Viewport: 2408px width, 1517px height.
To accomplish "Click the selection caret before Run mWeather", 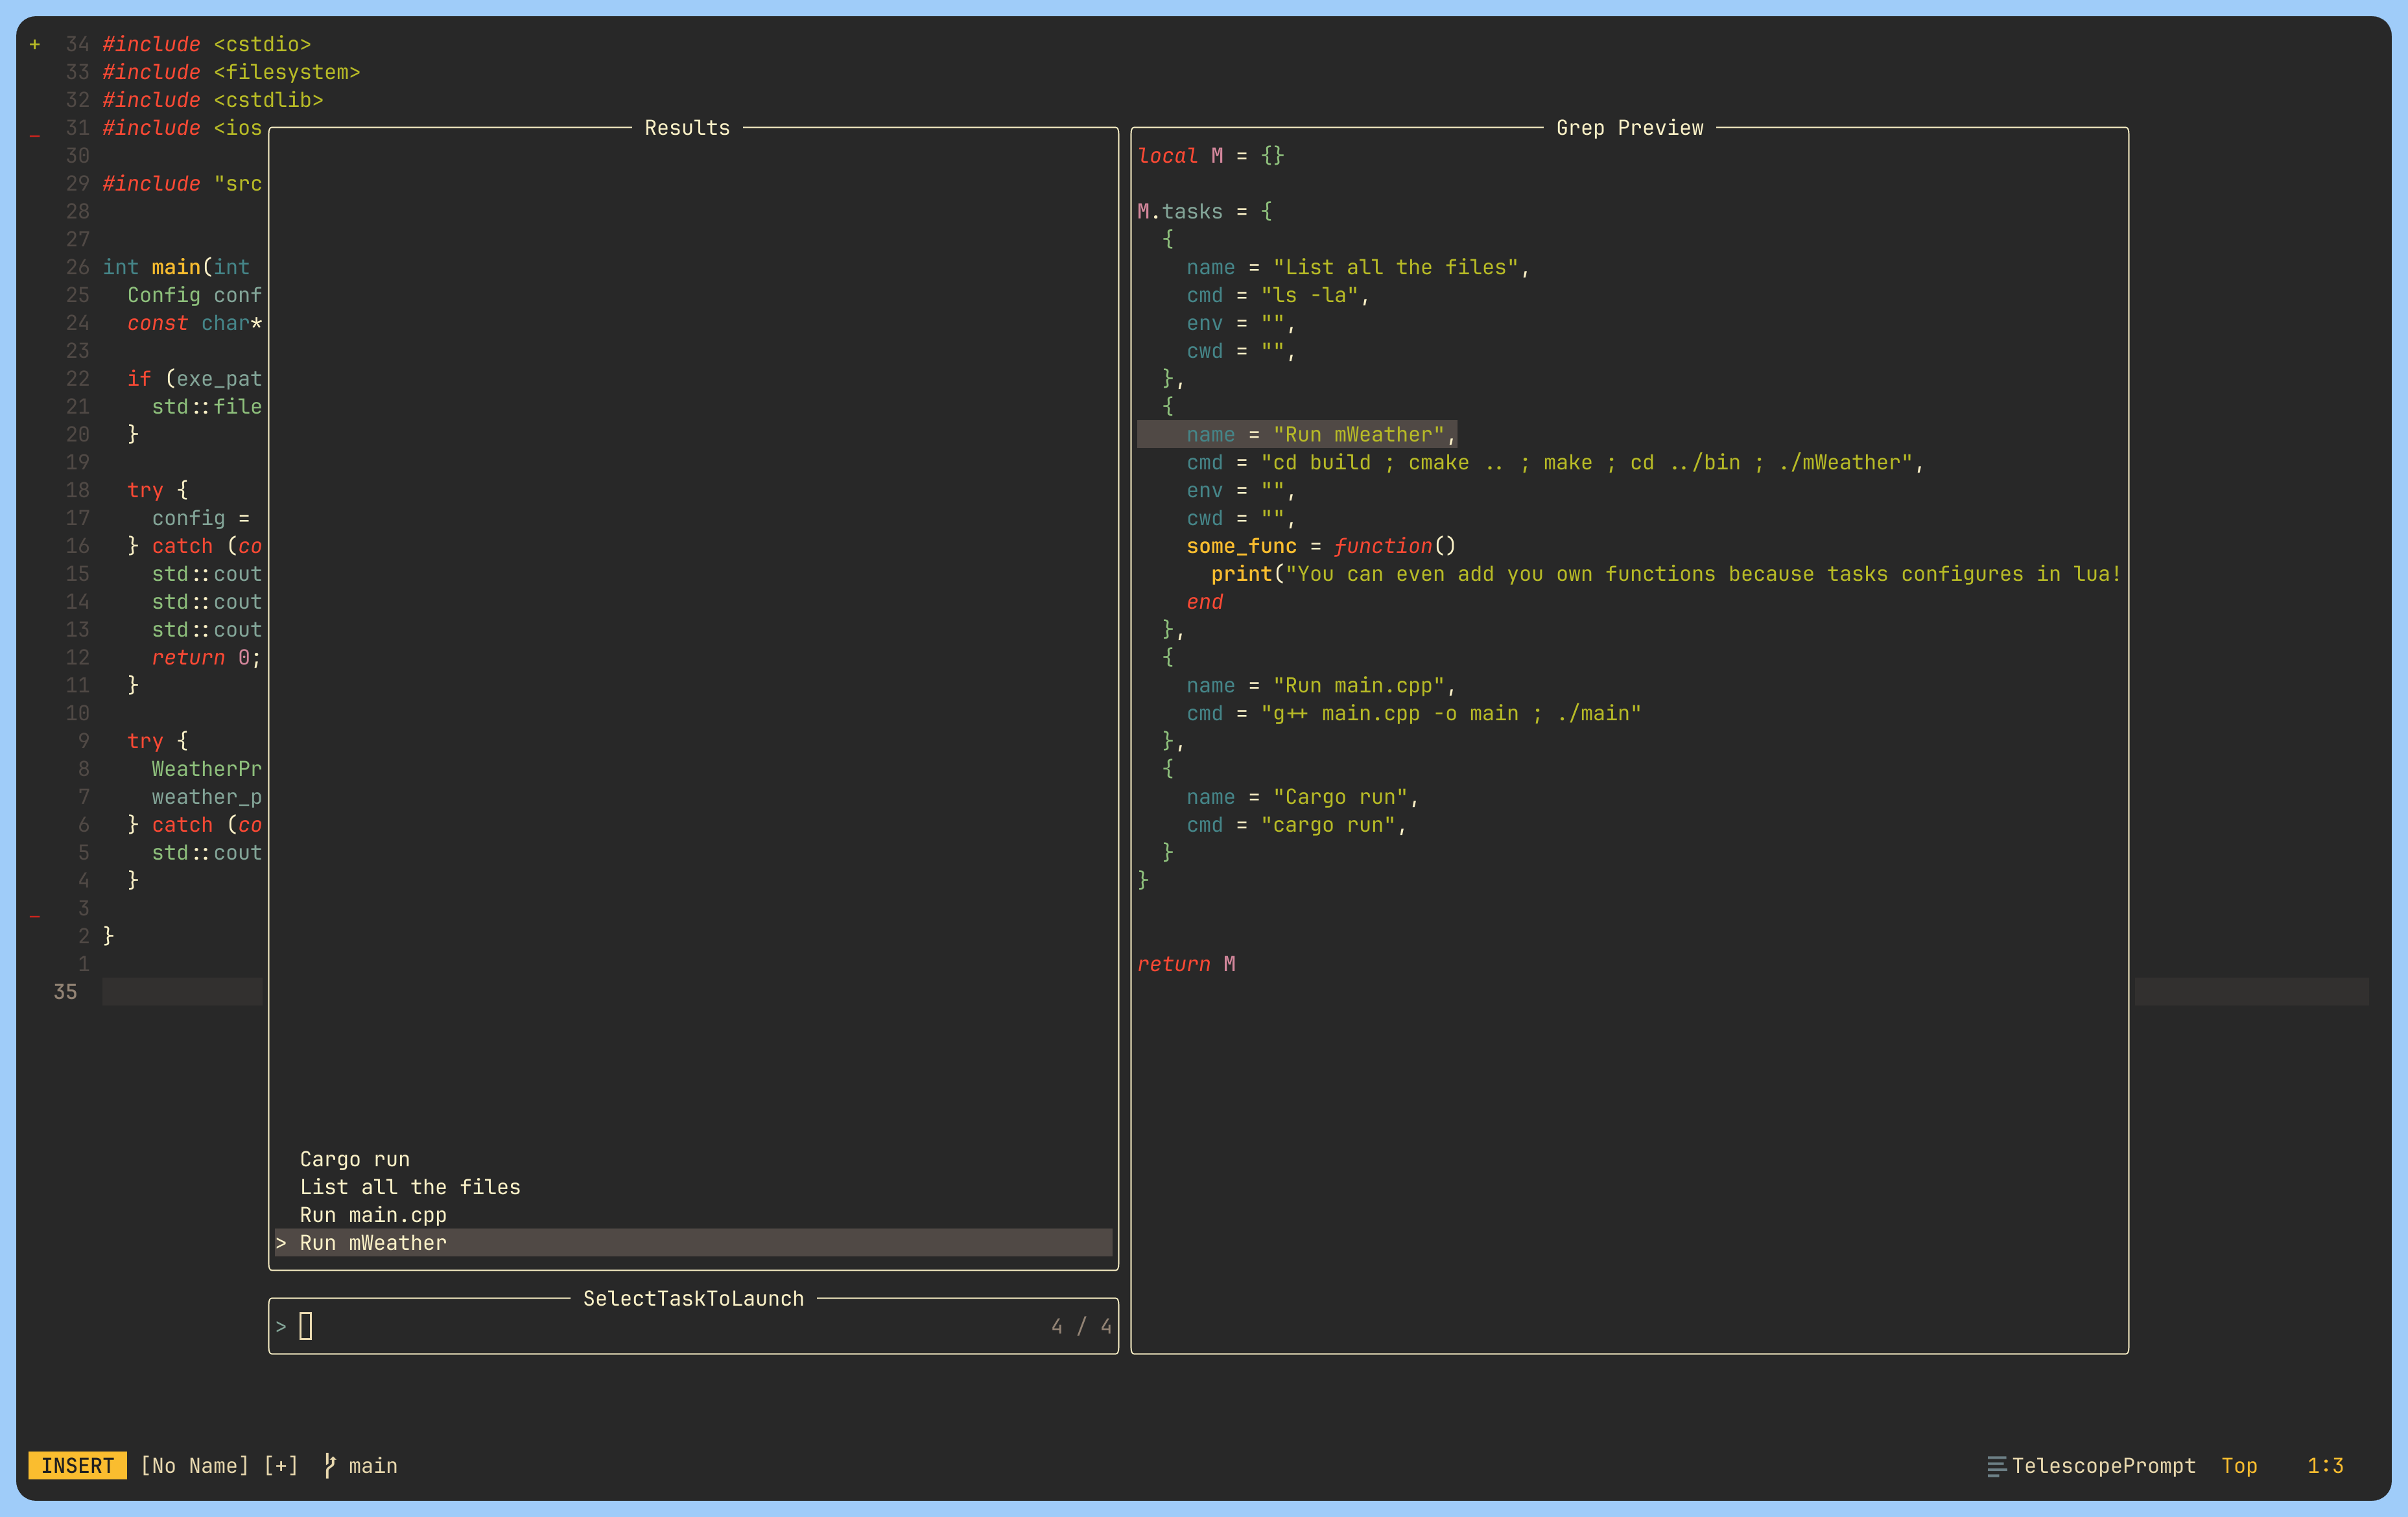I will (x=281, y=1243).
